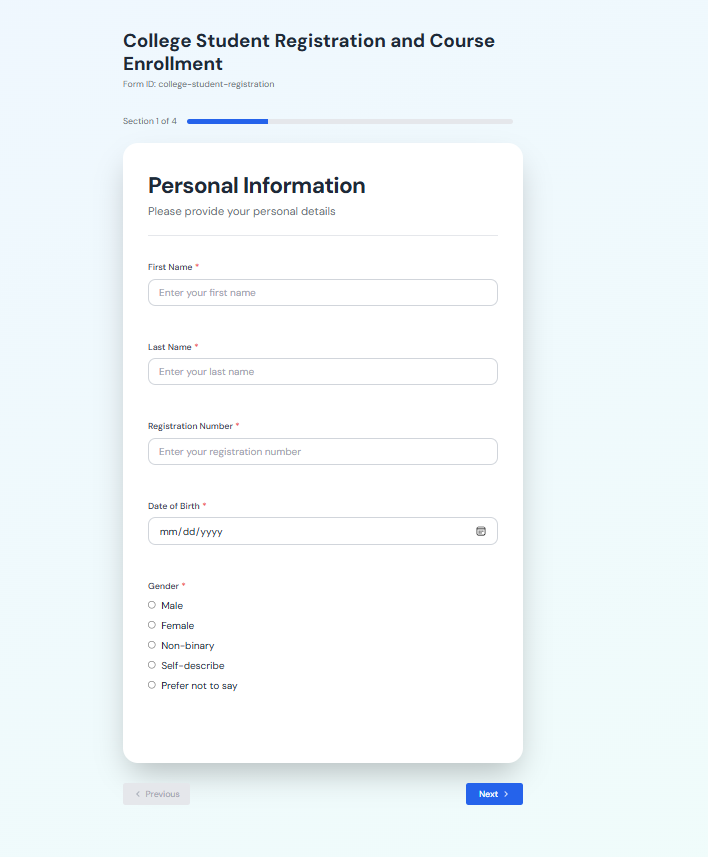The image size is (708, 857).
Task: Click the Form ID text link
Action: [x=197, y=84]
